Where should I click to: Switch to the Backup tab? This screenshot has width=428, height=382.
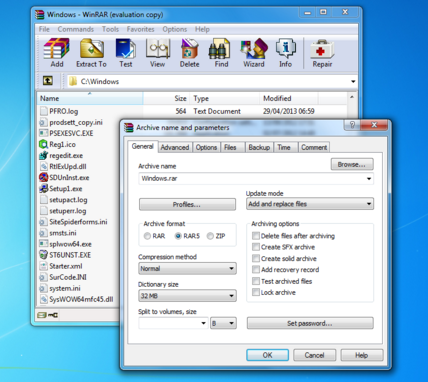click(259, 147)
